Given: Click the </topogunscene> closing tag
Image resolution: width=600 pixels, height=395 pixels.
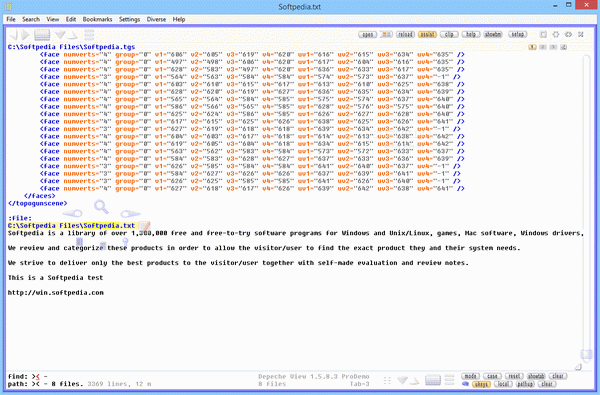Looking at the screenshot, I should click(x=38, y=204).
